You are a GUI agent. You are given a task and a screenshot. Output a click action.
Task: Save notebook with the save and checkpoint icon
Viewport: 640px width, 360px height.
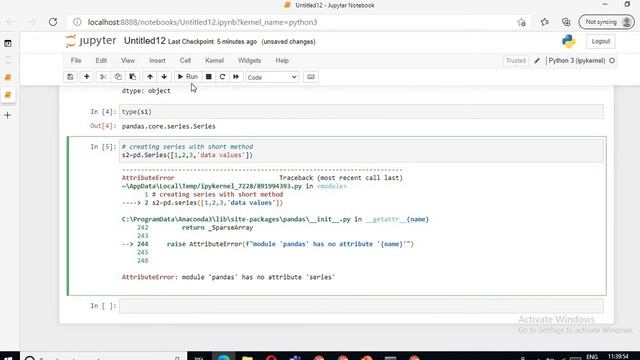click(x=70, y=77)
